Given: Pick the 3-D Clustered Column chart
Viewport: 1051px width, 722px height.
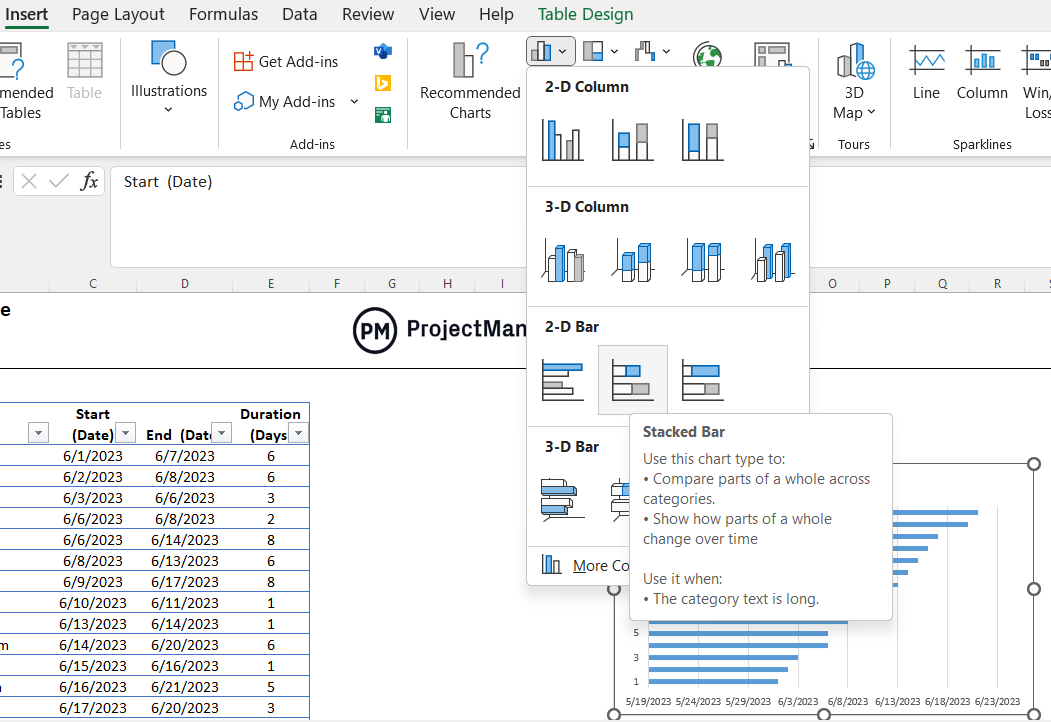Looking at the screenshot, I should (562, 260).
